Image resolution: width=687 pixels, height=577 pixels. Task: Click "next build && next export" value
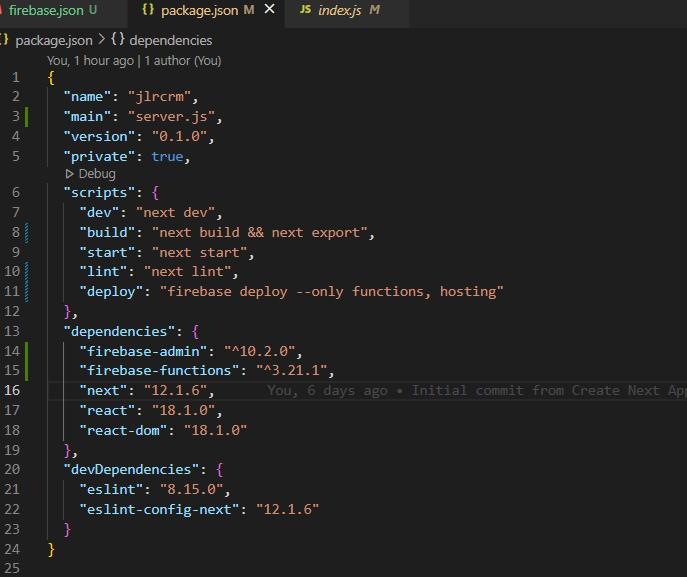point(259,233)
